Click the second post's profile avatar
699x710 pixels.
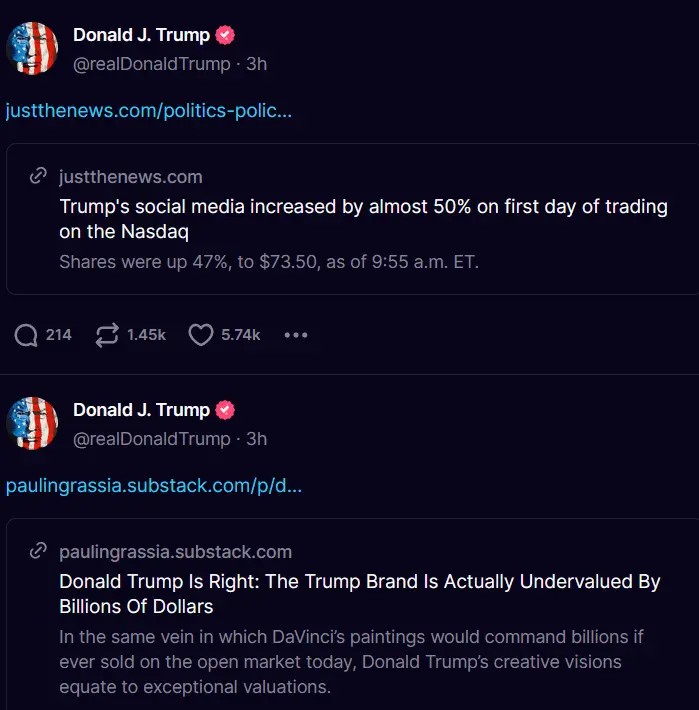32,423
